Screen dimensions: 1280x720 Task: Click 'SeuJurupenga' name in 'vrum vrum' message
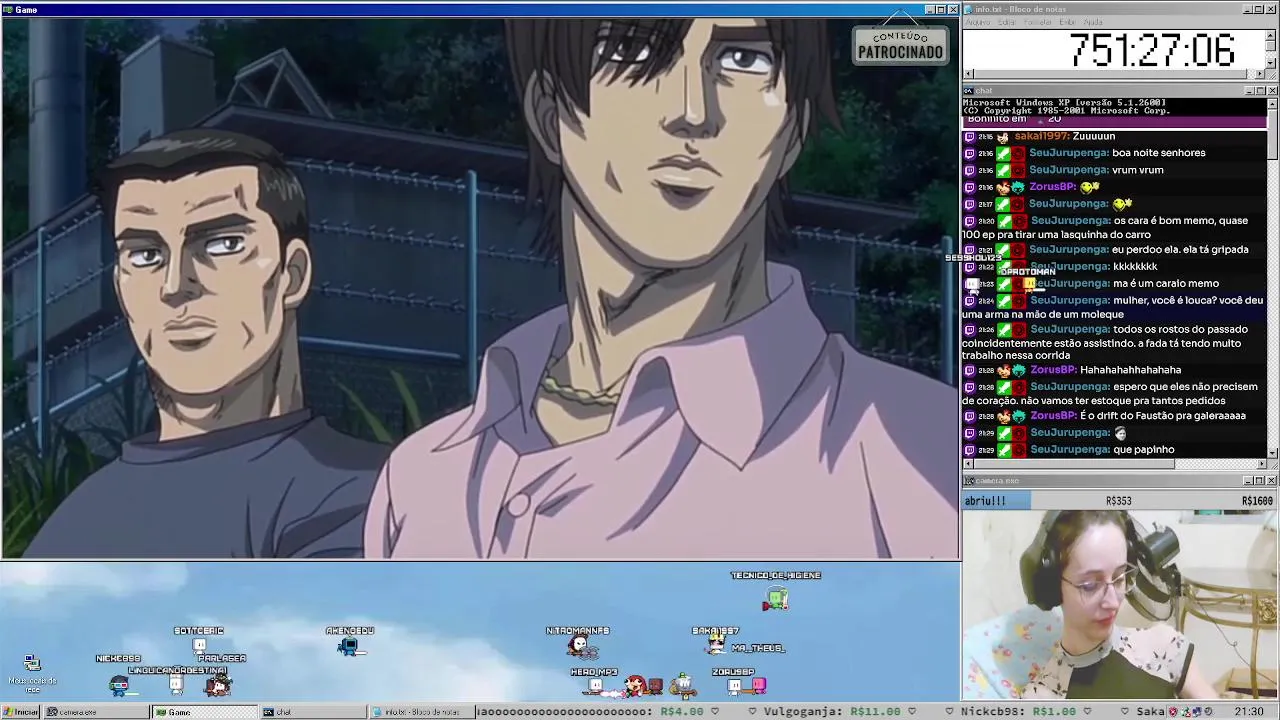[1068, 170]
